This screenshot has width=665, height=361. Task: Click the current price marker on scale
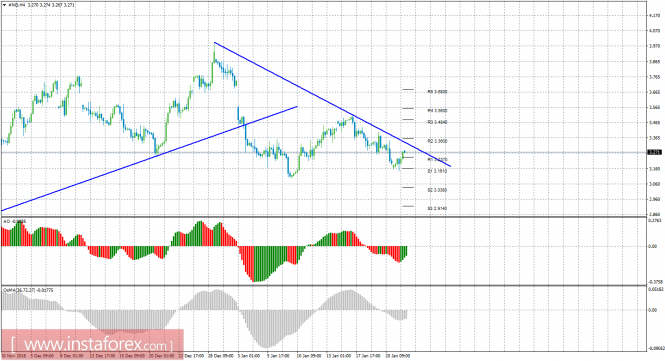coord(654,152)
